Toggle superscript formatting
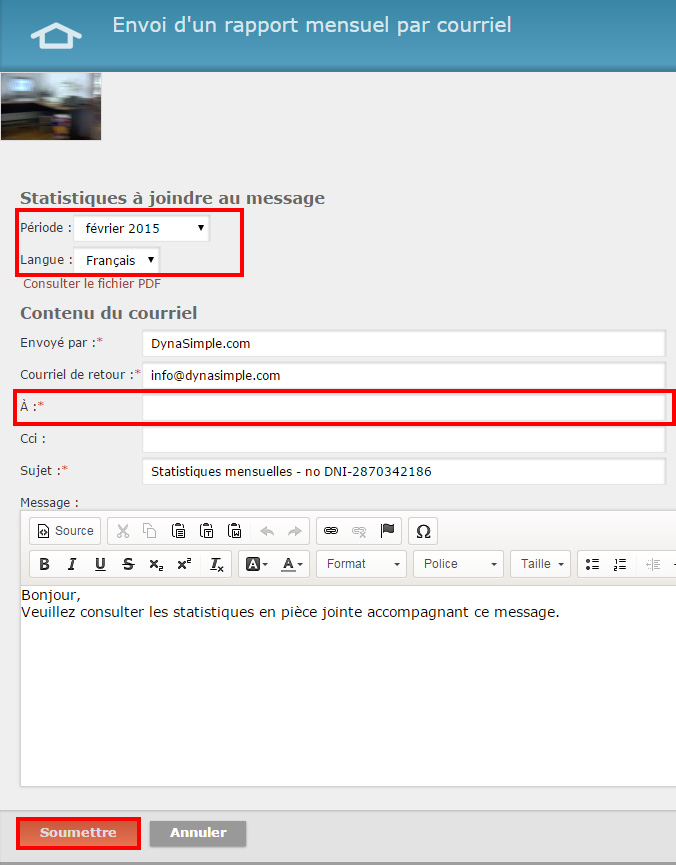This screenshot has height=865, width=676. click(x=184, y=564)
